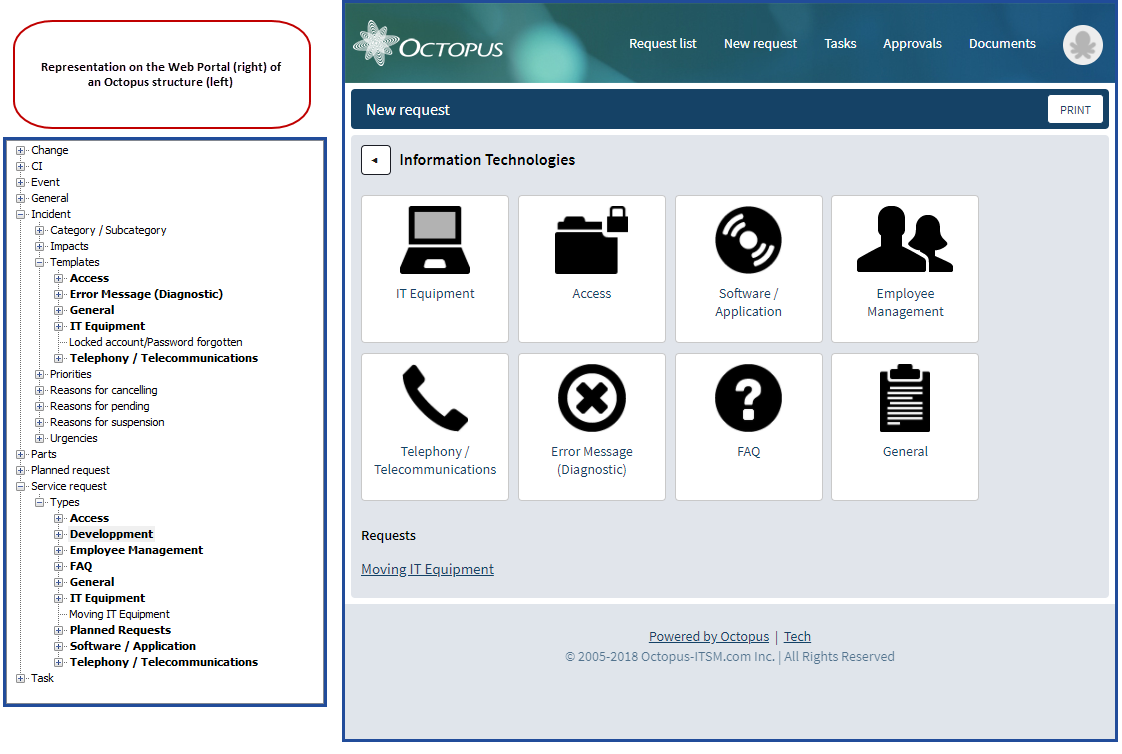Open the Moving IT Equipment request link
Viewport: 1122px width, 754px height.
pyautogui.click(x=427, y=569)
